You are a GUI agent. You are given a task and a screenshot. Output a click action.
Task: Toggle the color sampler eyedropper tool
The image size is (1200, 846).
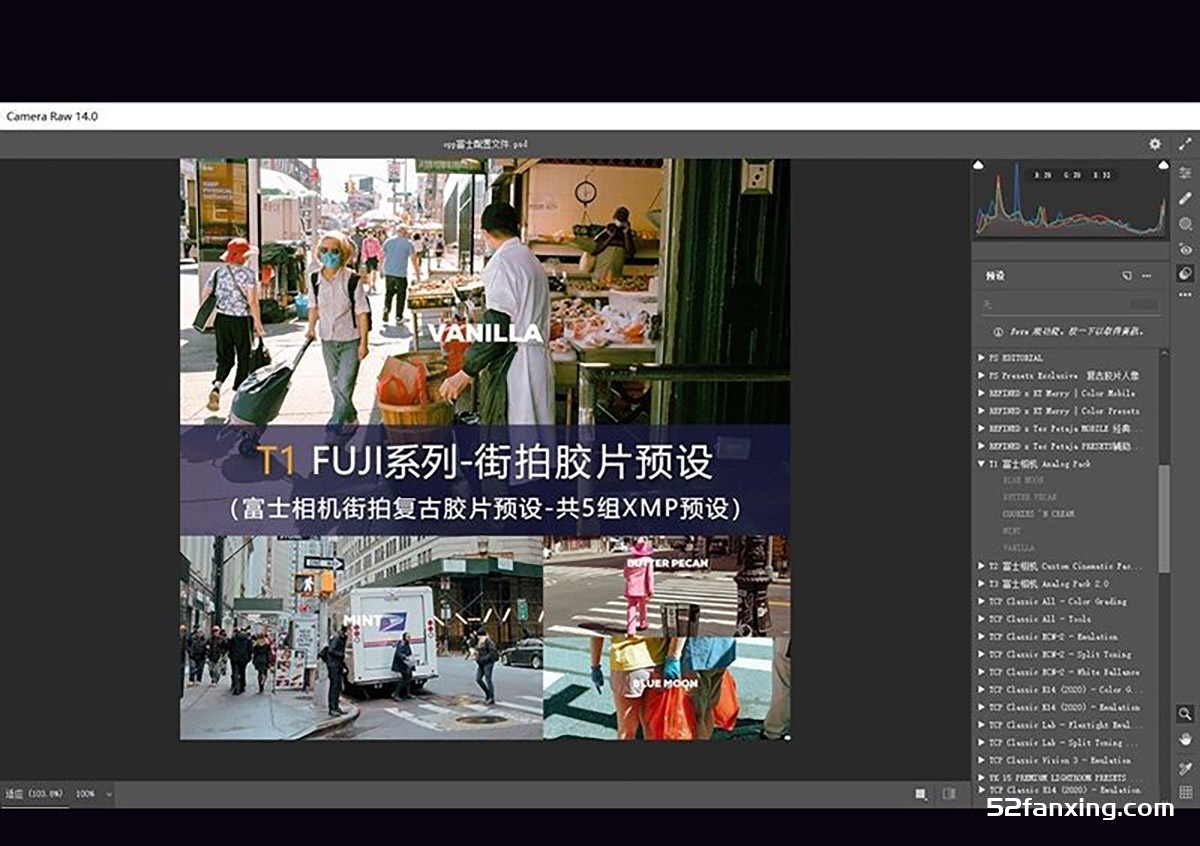coord(1186,768)
